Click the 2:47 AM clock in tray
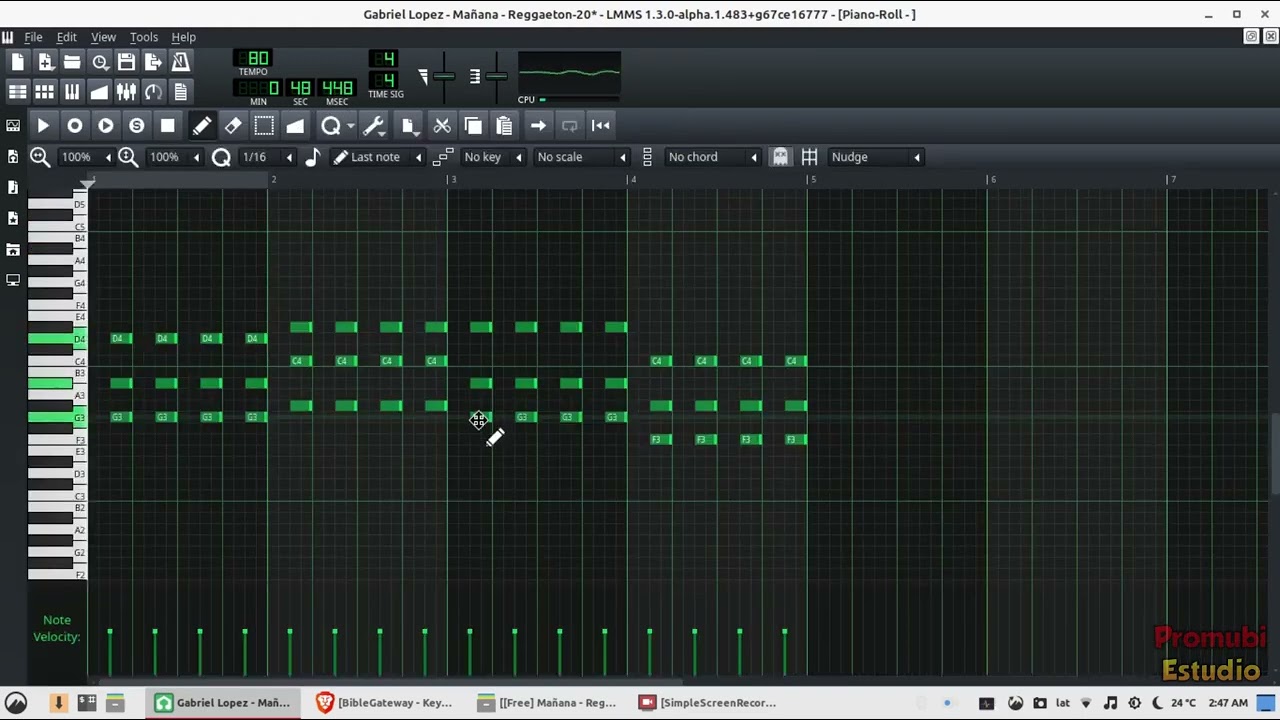 tap(1228, 703)
